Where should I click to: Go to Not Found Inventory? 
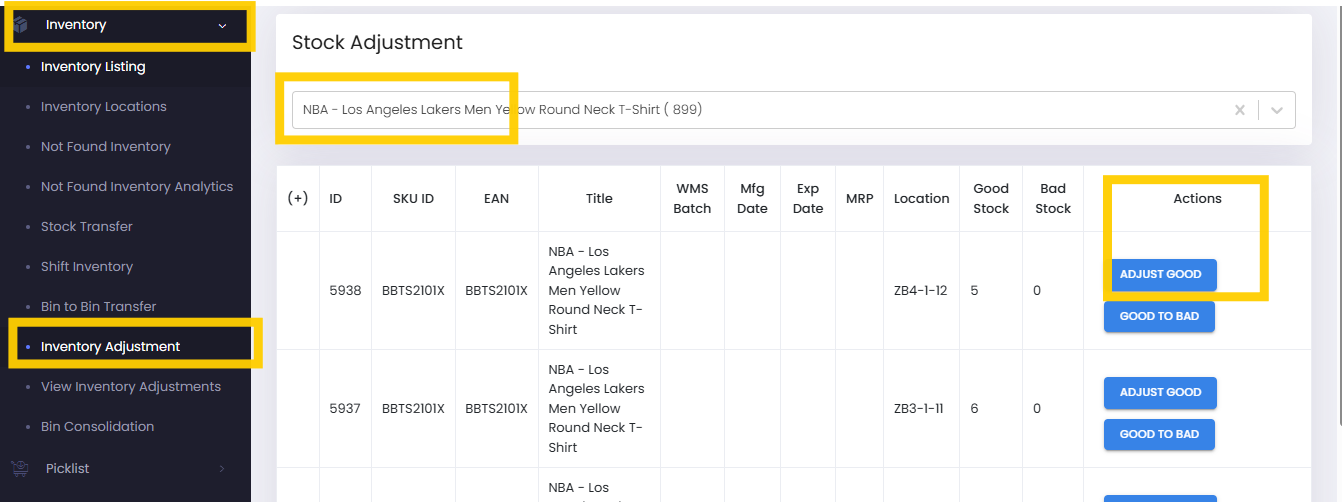point(106,147)
